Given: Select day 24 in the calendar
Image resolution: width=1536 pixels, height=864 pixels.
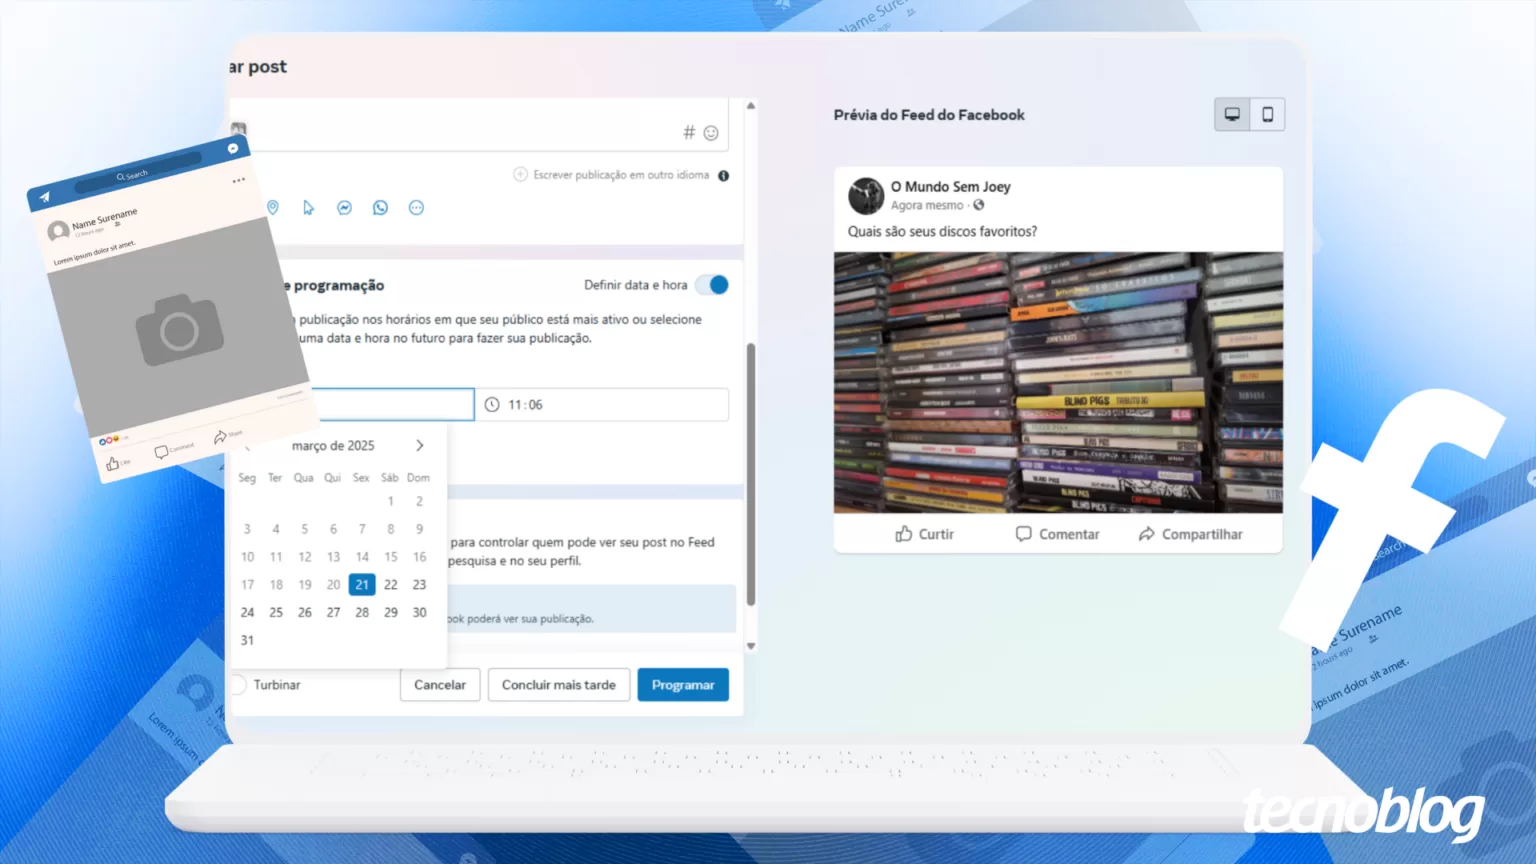Looking at the screenshot, I should click(x=247, y=612).
